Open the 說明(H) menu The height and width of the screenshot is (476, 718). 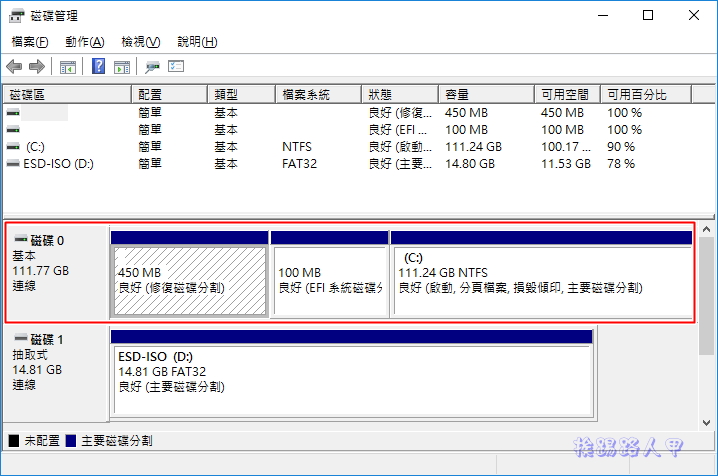[x=197, y=42]
